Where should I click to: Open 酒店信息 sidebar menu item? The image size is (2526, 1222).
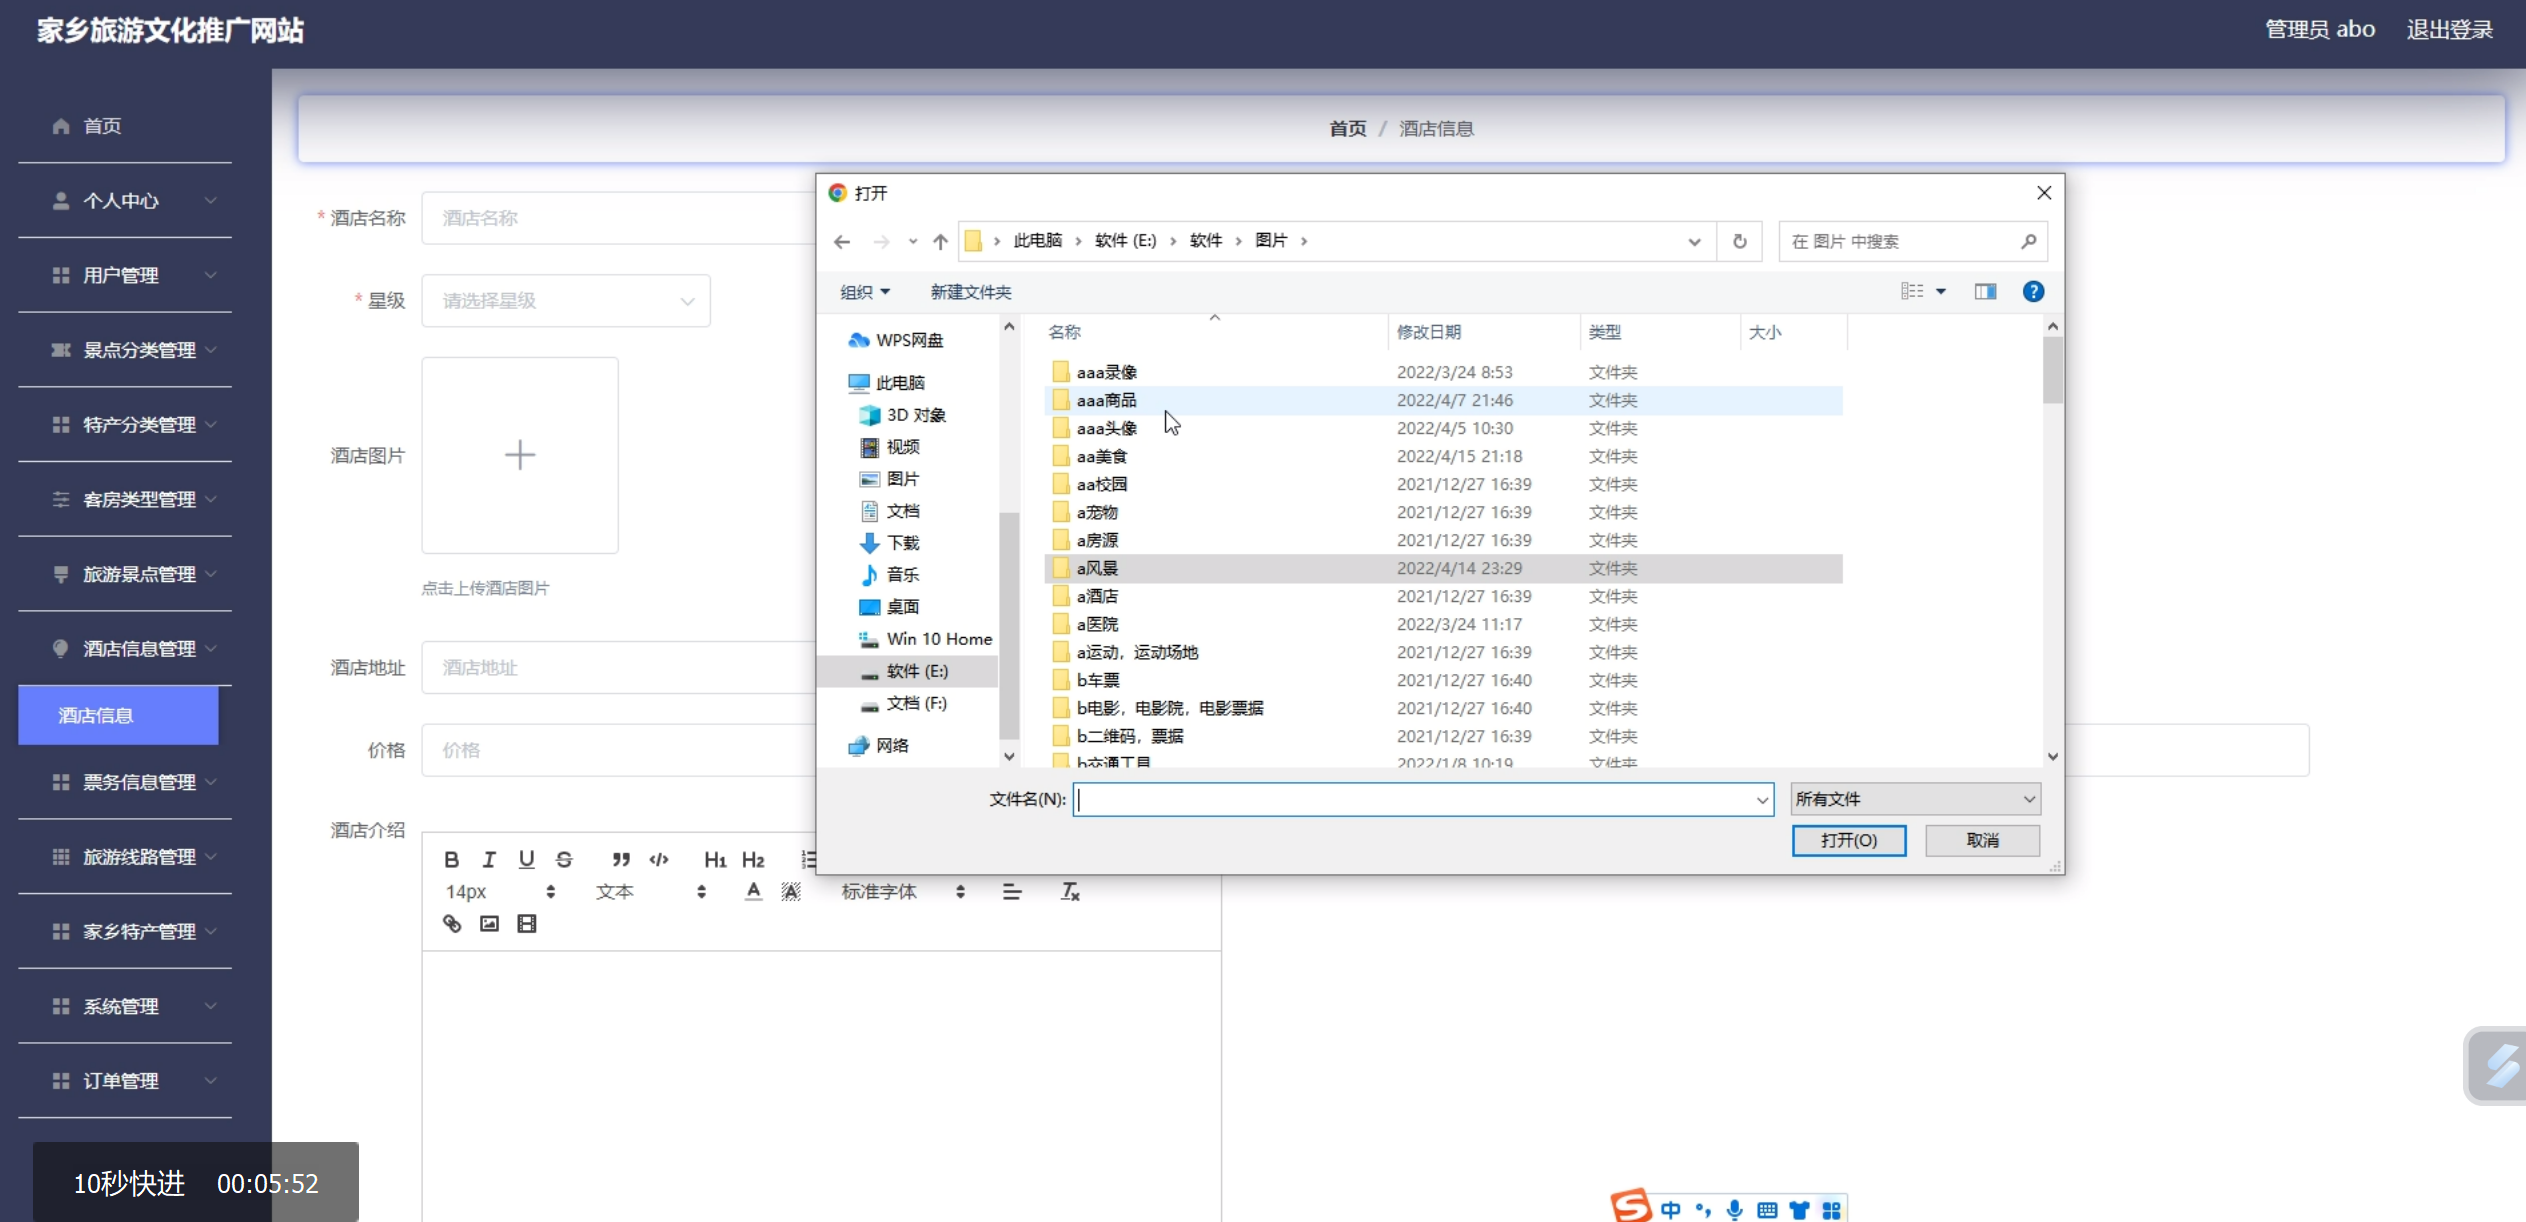tap(118, 715)
